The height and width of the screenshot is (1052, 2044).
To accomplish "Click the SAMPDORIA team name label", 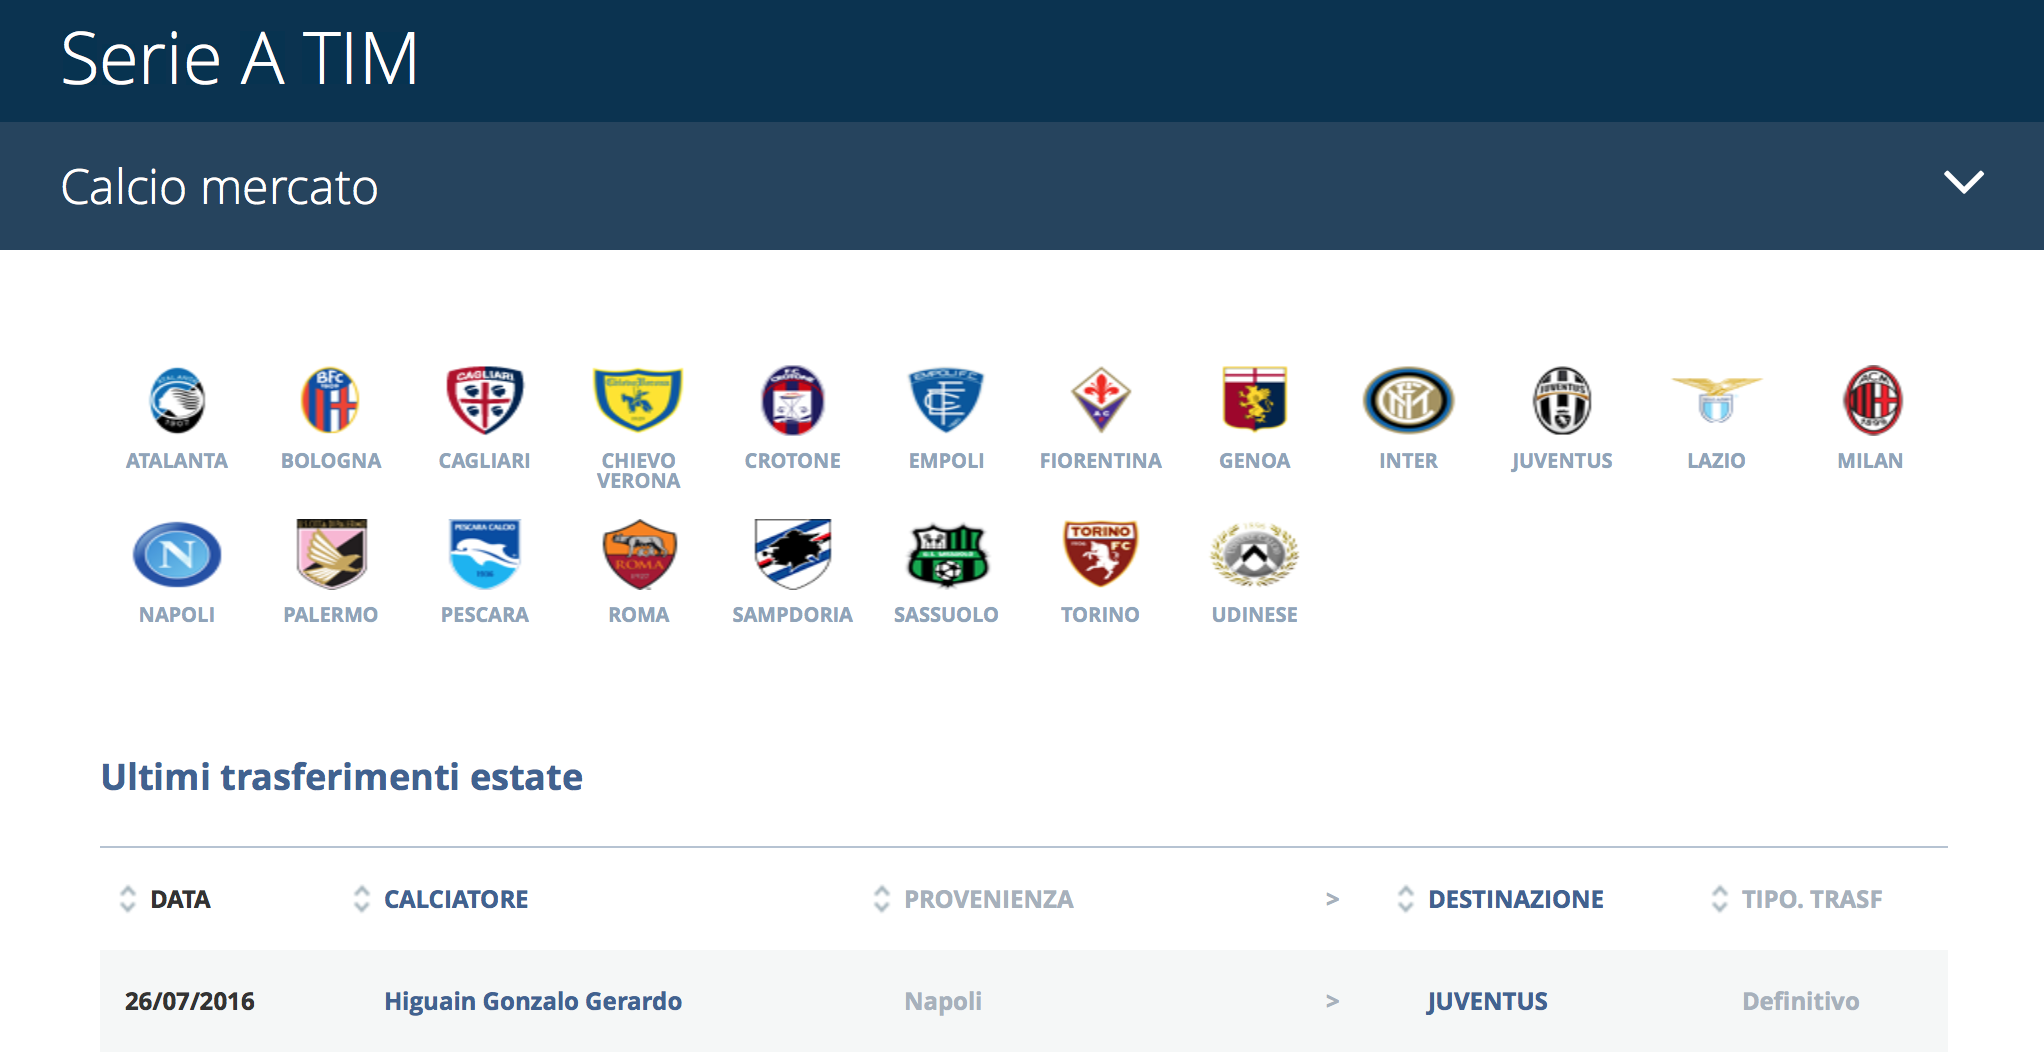I will tap(792, 615).
